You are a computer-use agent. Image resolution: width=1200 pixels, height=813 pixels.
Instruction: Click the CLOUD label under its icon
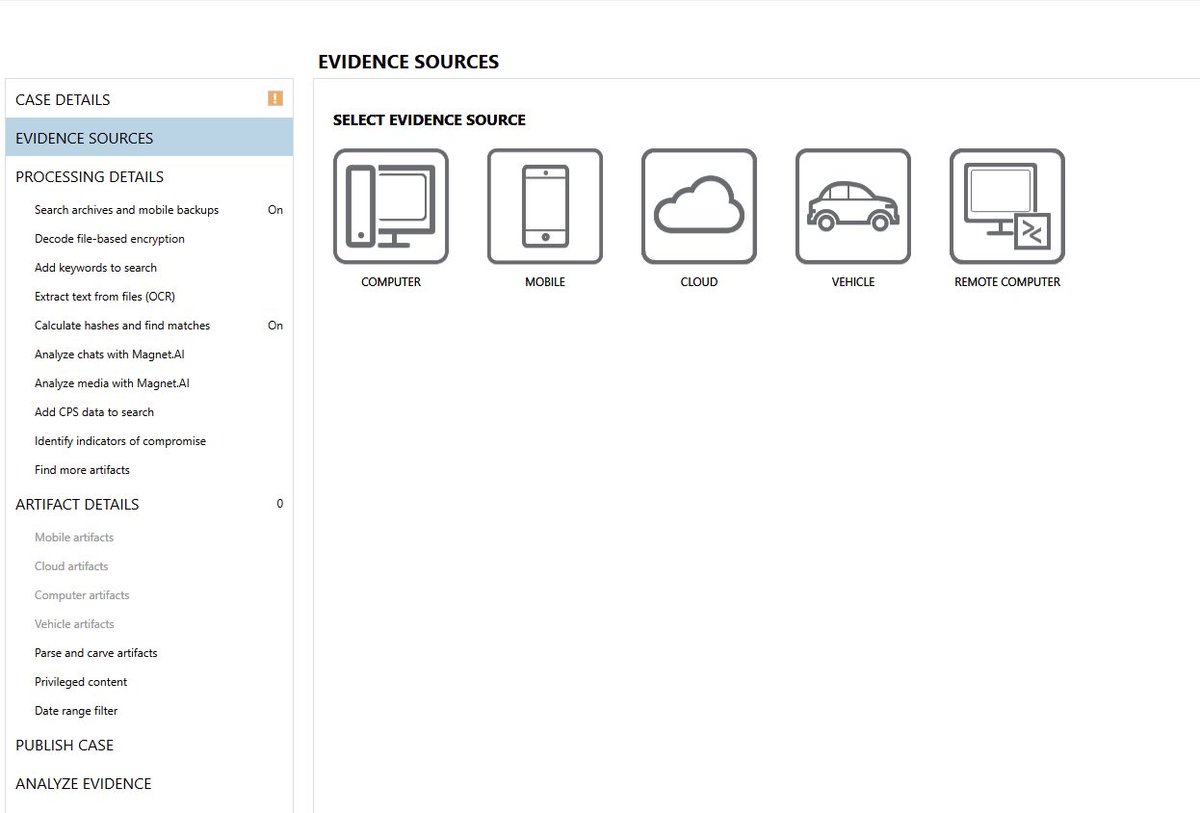(699, 282)
